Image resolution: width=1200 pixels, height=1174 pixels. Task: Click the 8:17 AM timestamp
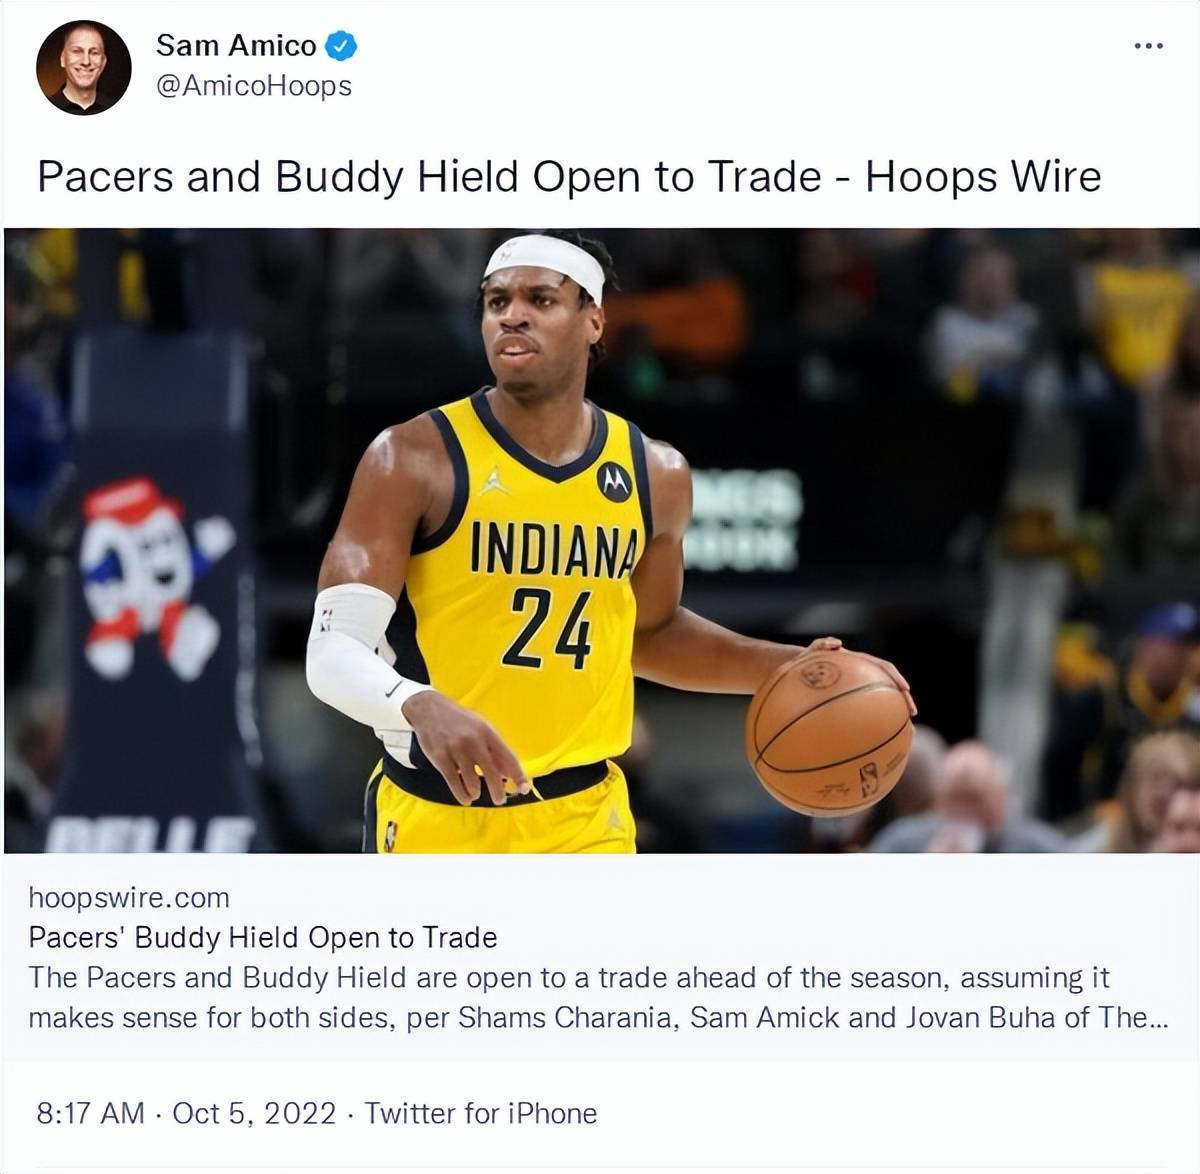click(x=91, y=1113)
